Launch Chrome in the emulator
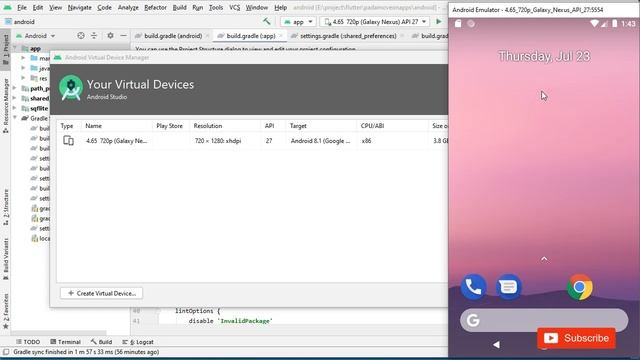The height and width of the screenshot is (360, 640). tap(580, 287)
